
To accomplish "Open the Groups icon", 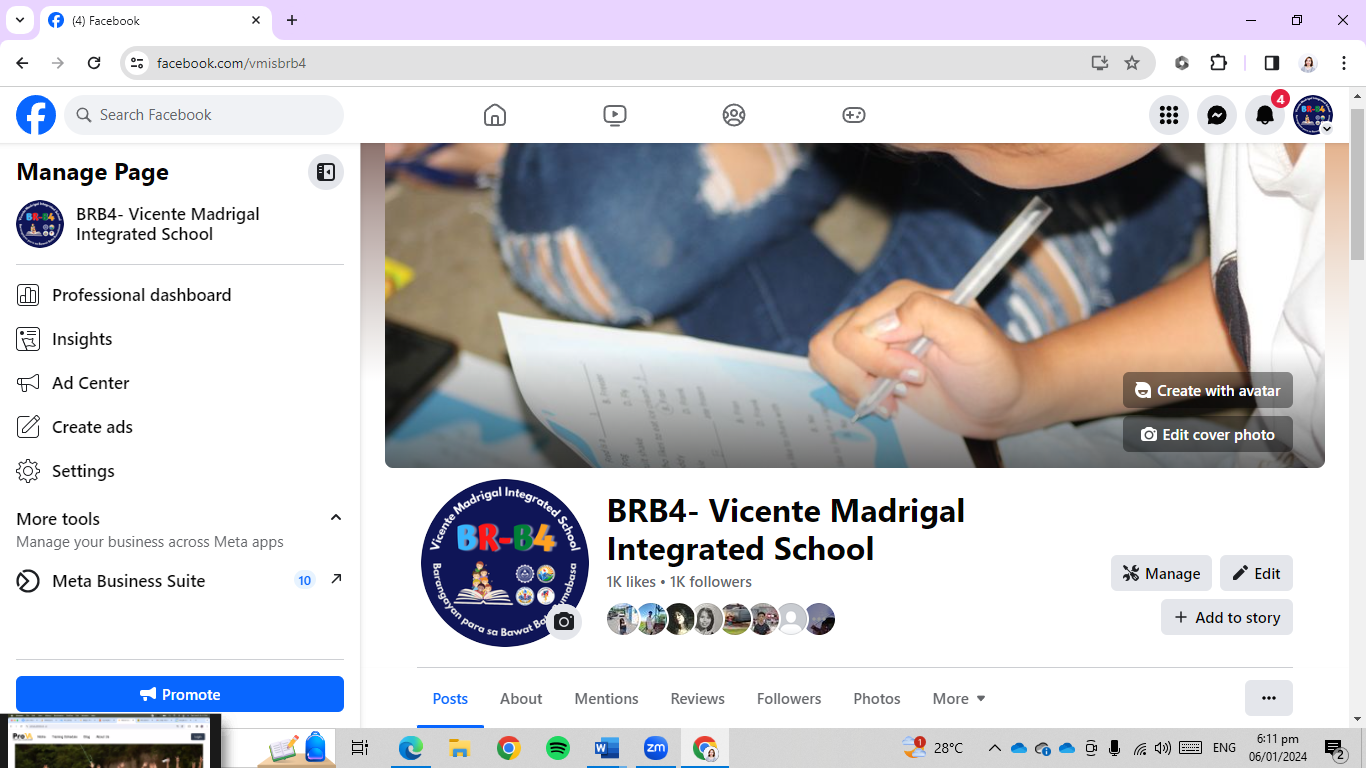I will coord(733,114).
